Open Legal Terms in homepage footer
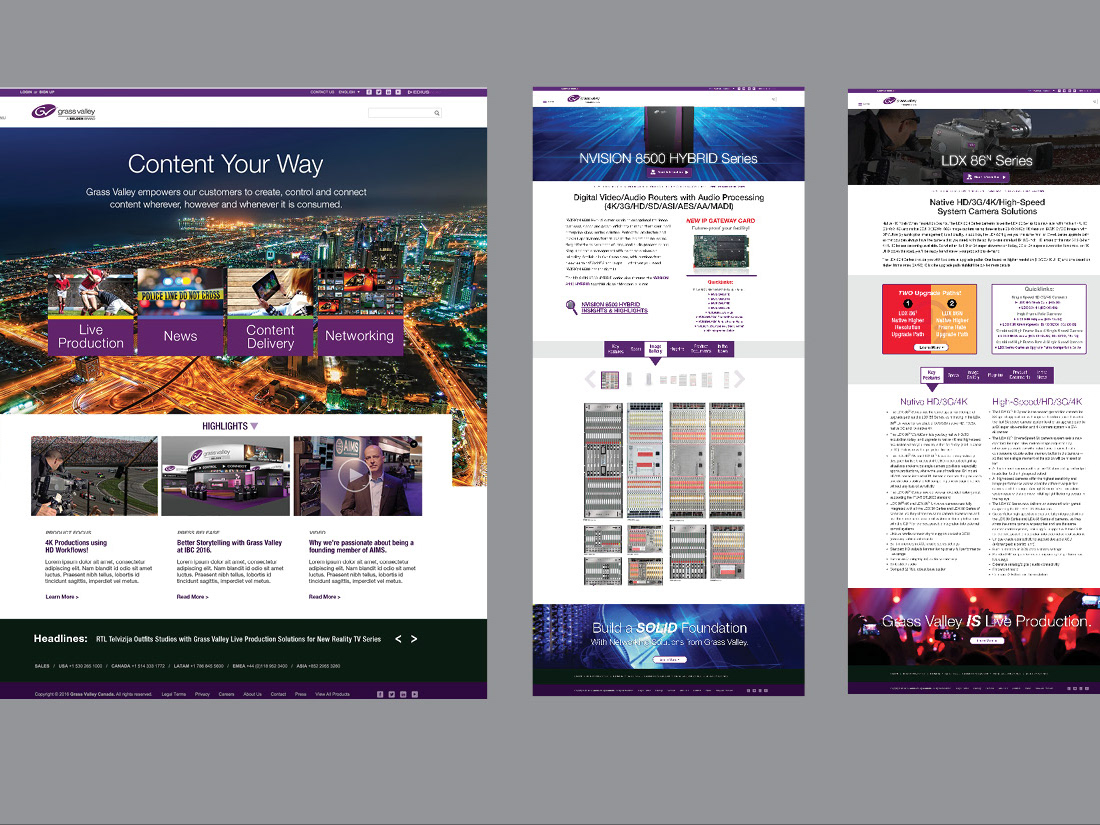 point(174,694)
